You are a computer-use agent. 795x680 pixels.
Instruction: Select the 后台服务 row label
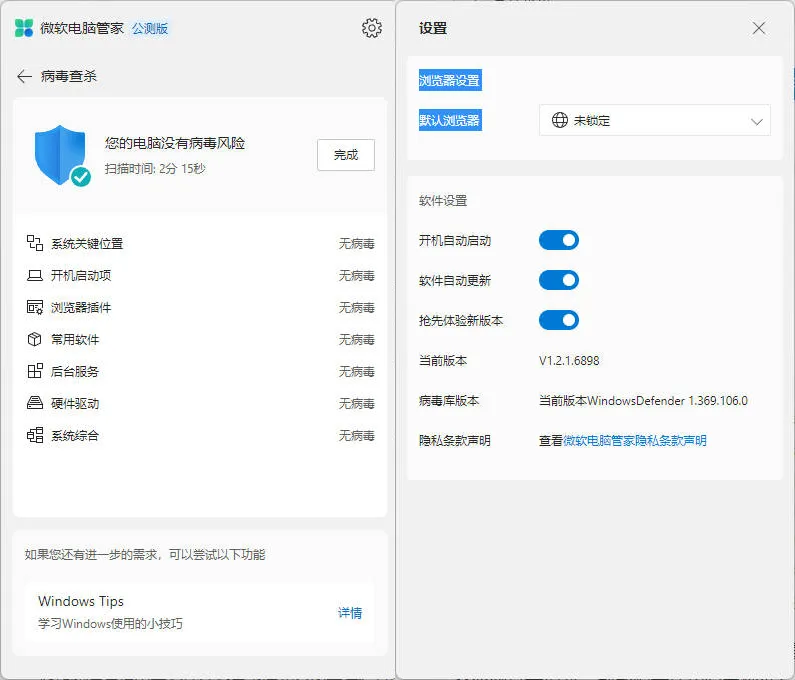tap(75, 371)
